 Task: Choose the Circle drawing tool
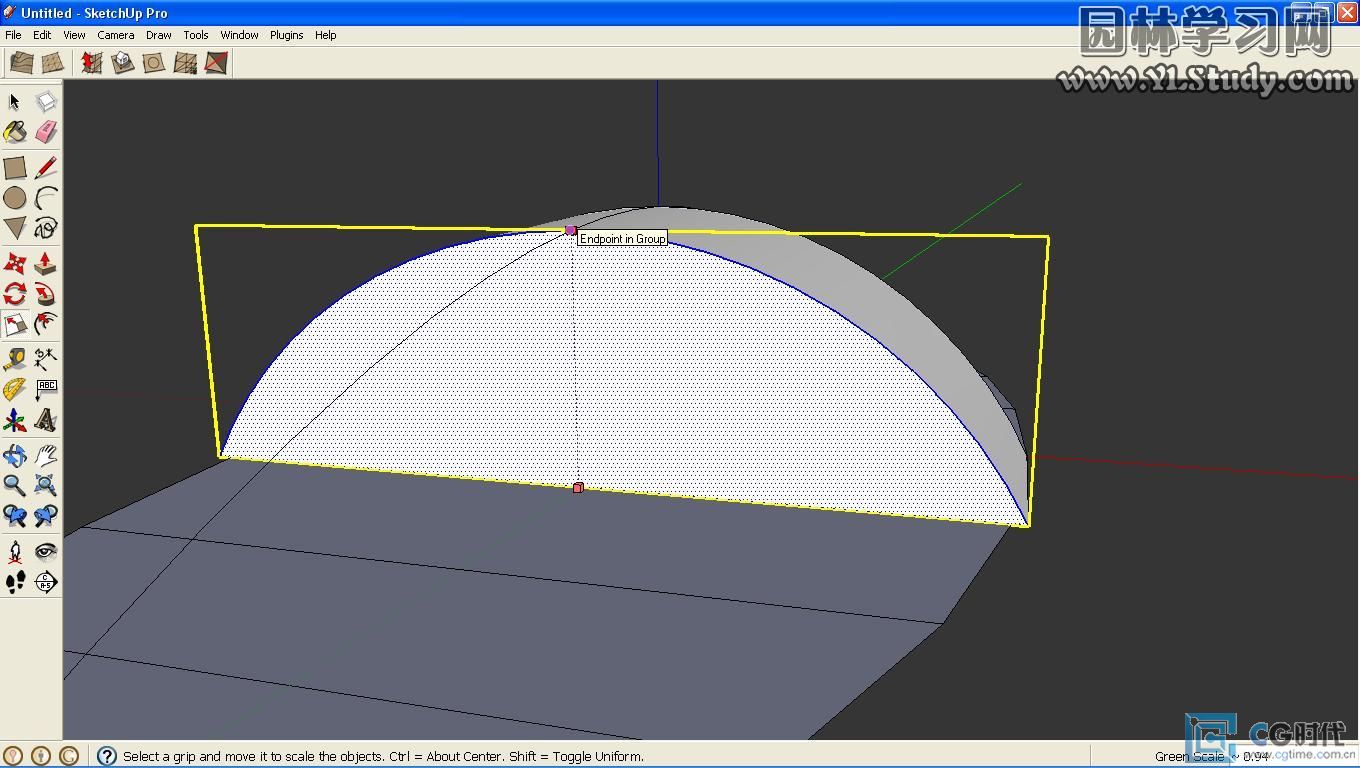(14, 198)
